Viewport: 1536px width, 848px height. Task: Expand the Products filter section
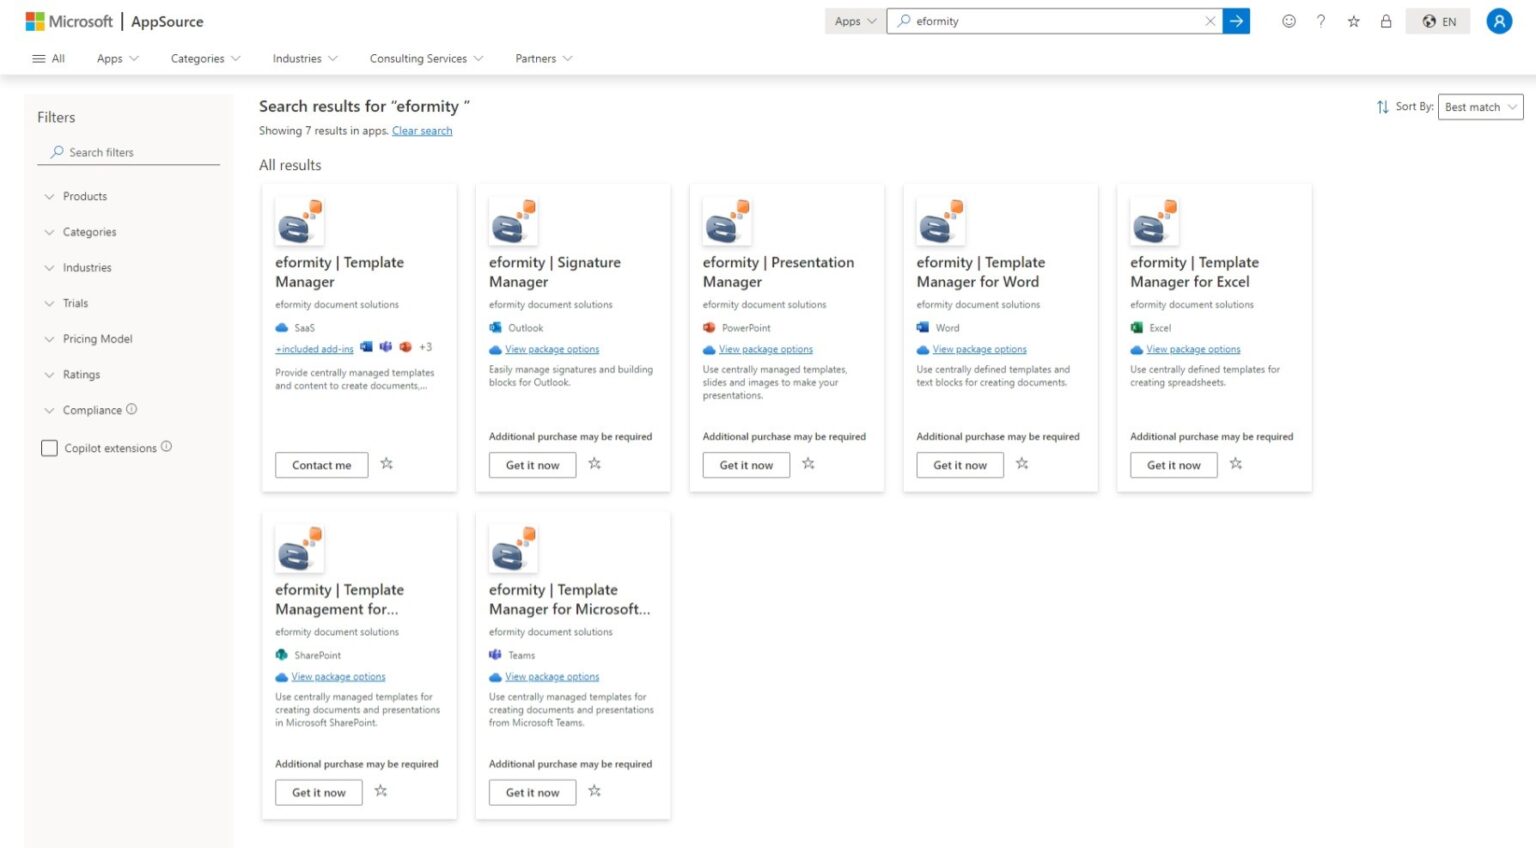[84, 197]
